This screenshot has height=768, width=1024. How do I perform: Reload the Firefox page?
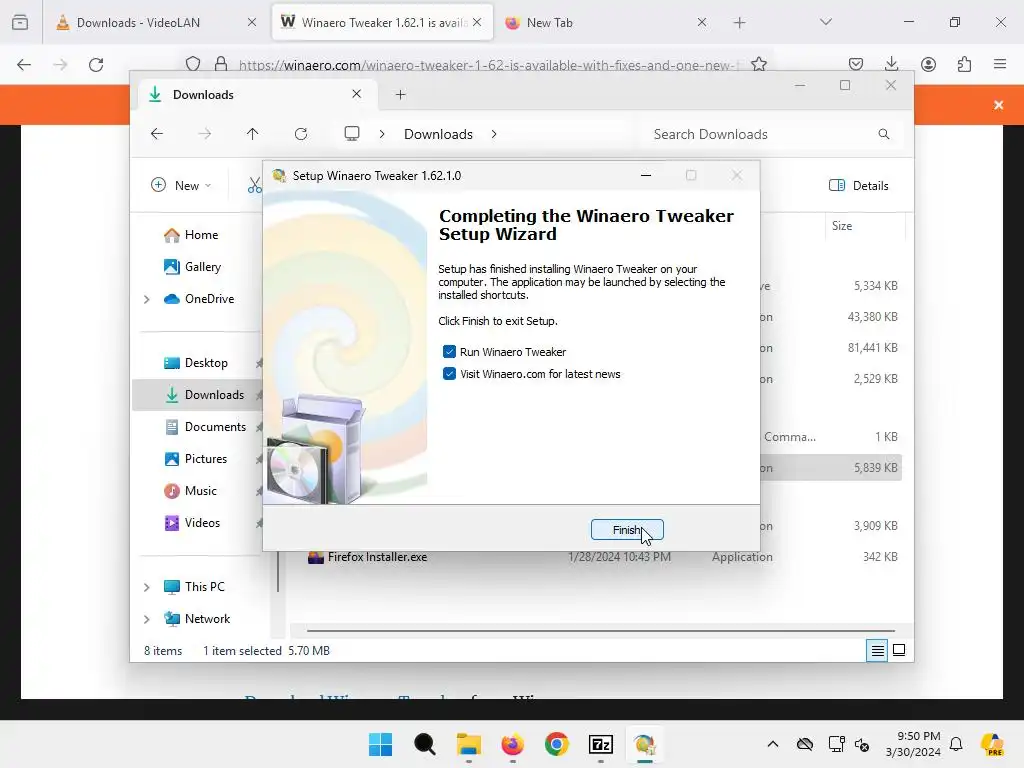click(x=96, y=64)
